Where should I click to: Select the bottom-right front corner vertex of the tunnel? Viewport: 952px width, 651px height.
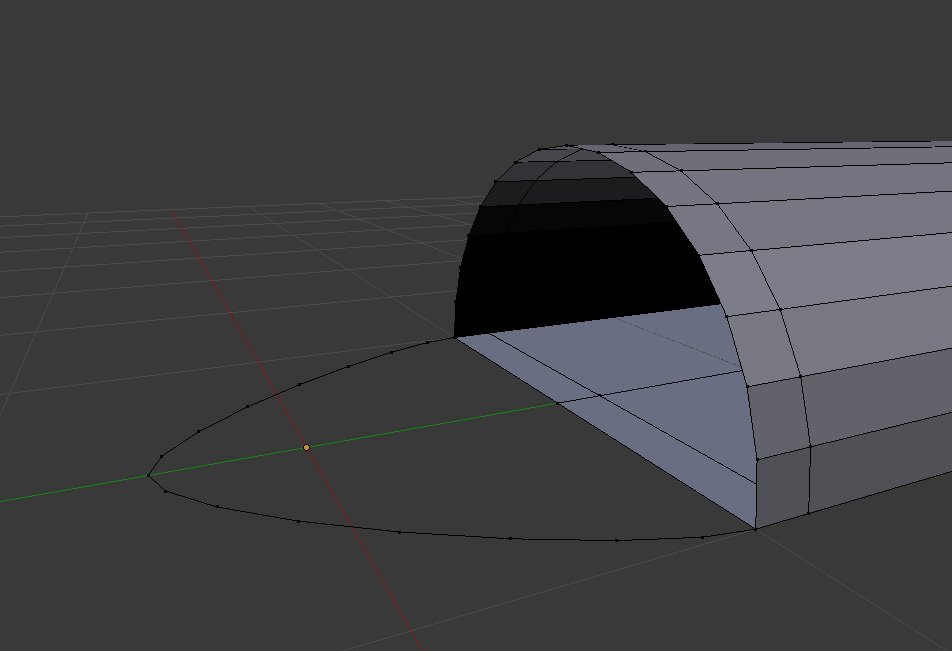pyautogui.click(x=755, y=528)
